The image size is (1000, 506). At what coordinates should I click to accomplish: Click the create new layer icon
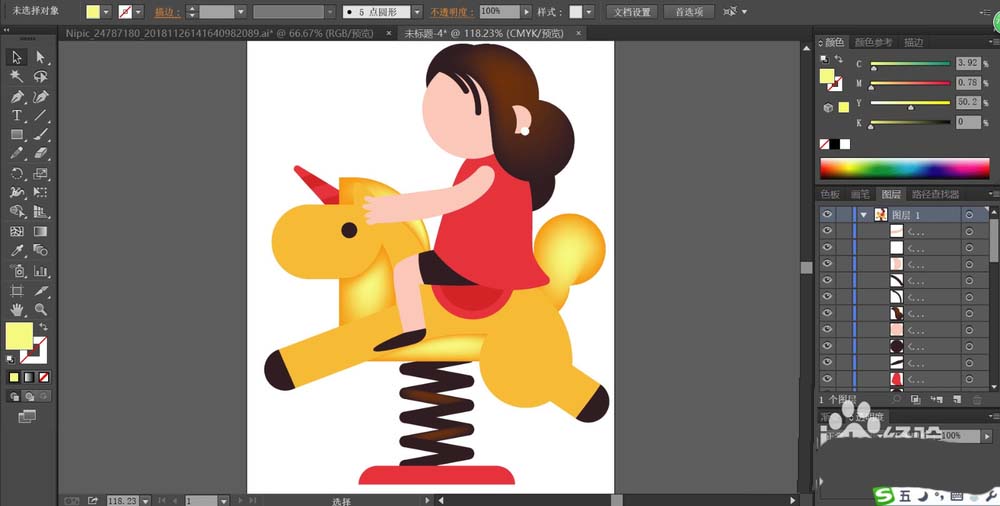point(957,399)
